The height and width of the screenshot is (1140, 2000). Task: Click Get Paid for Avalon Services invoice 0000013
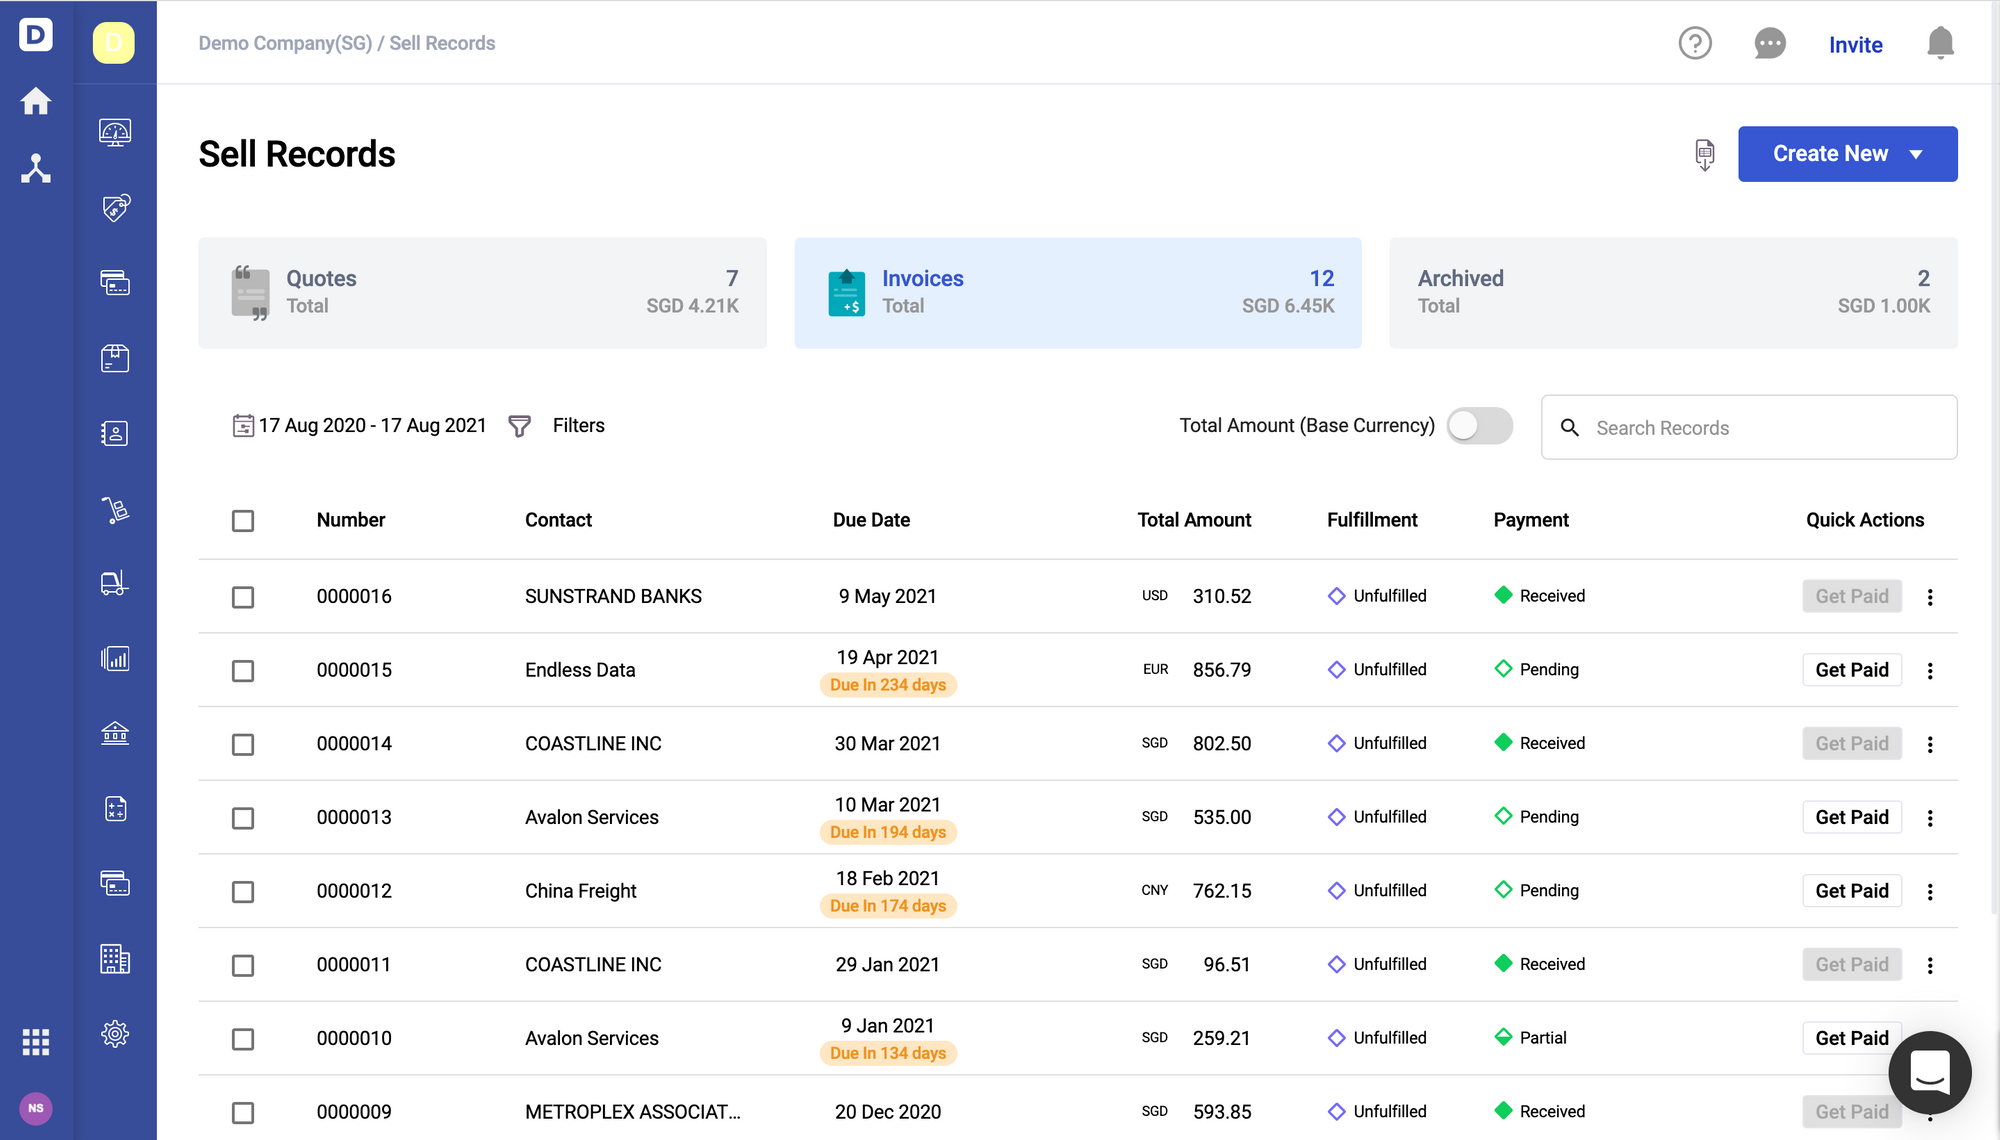point(1852,817)
